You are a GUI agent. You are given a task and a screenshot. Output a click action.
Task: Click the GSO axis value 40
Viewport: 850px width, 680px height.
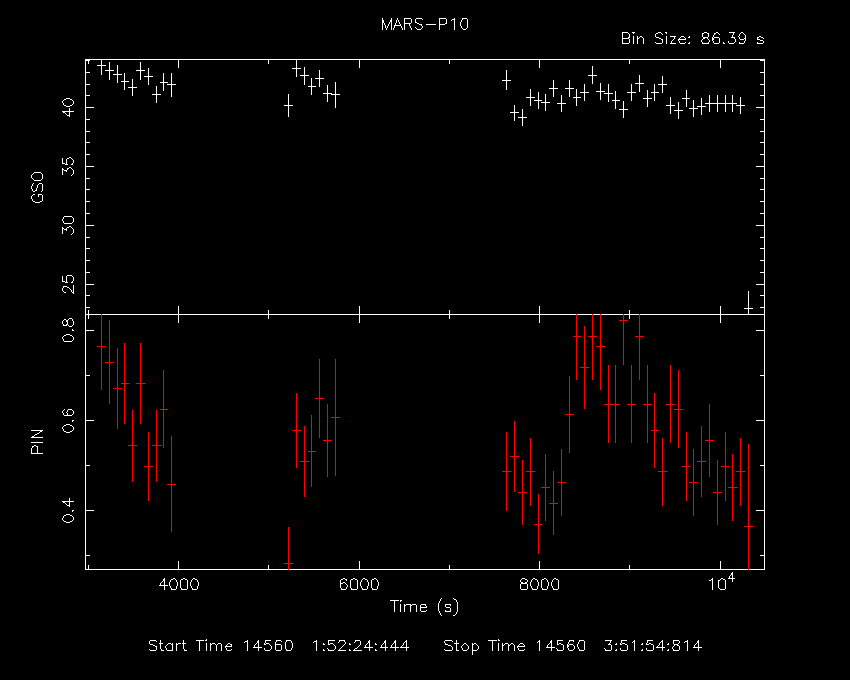(x=69, y=107)
